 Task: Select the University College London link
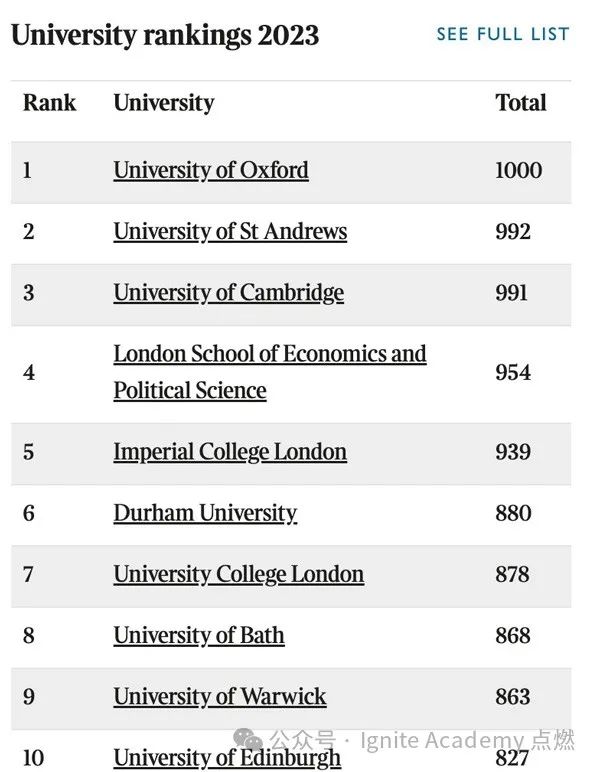point(238,575)
